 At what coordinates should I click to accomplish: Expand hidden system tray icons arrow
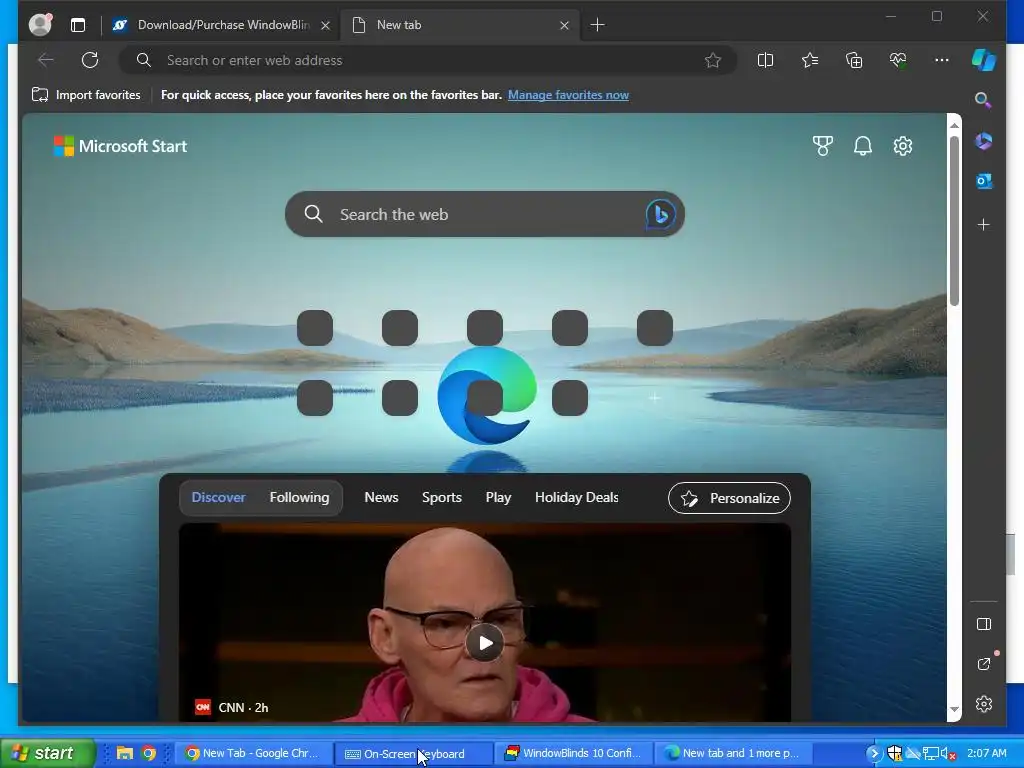(873, 754)
